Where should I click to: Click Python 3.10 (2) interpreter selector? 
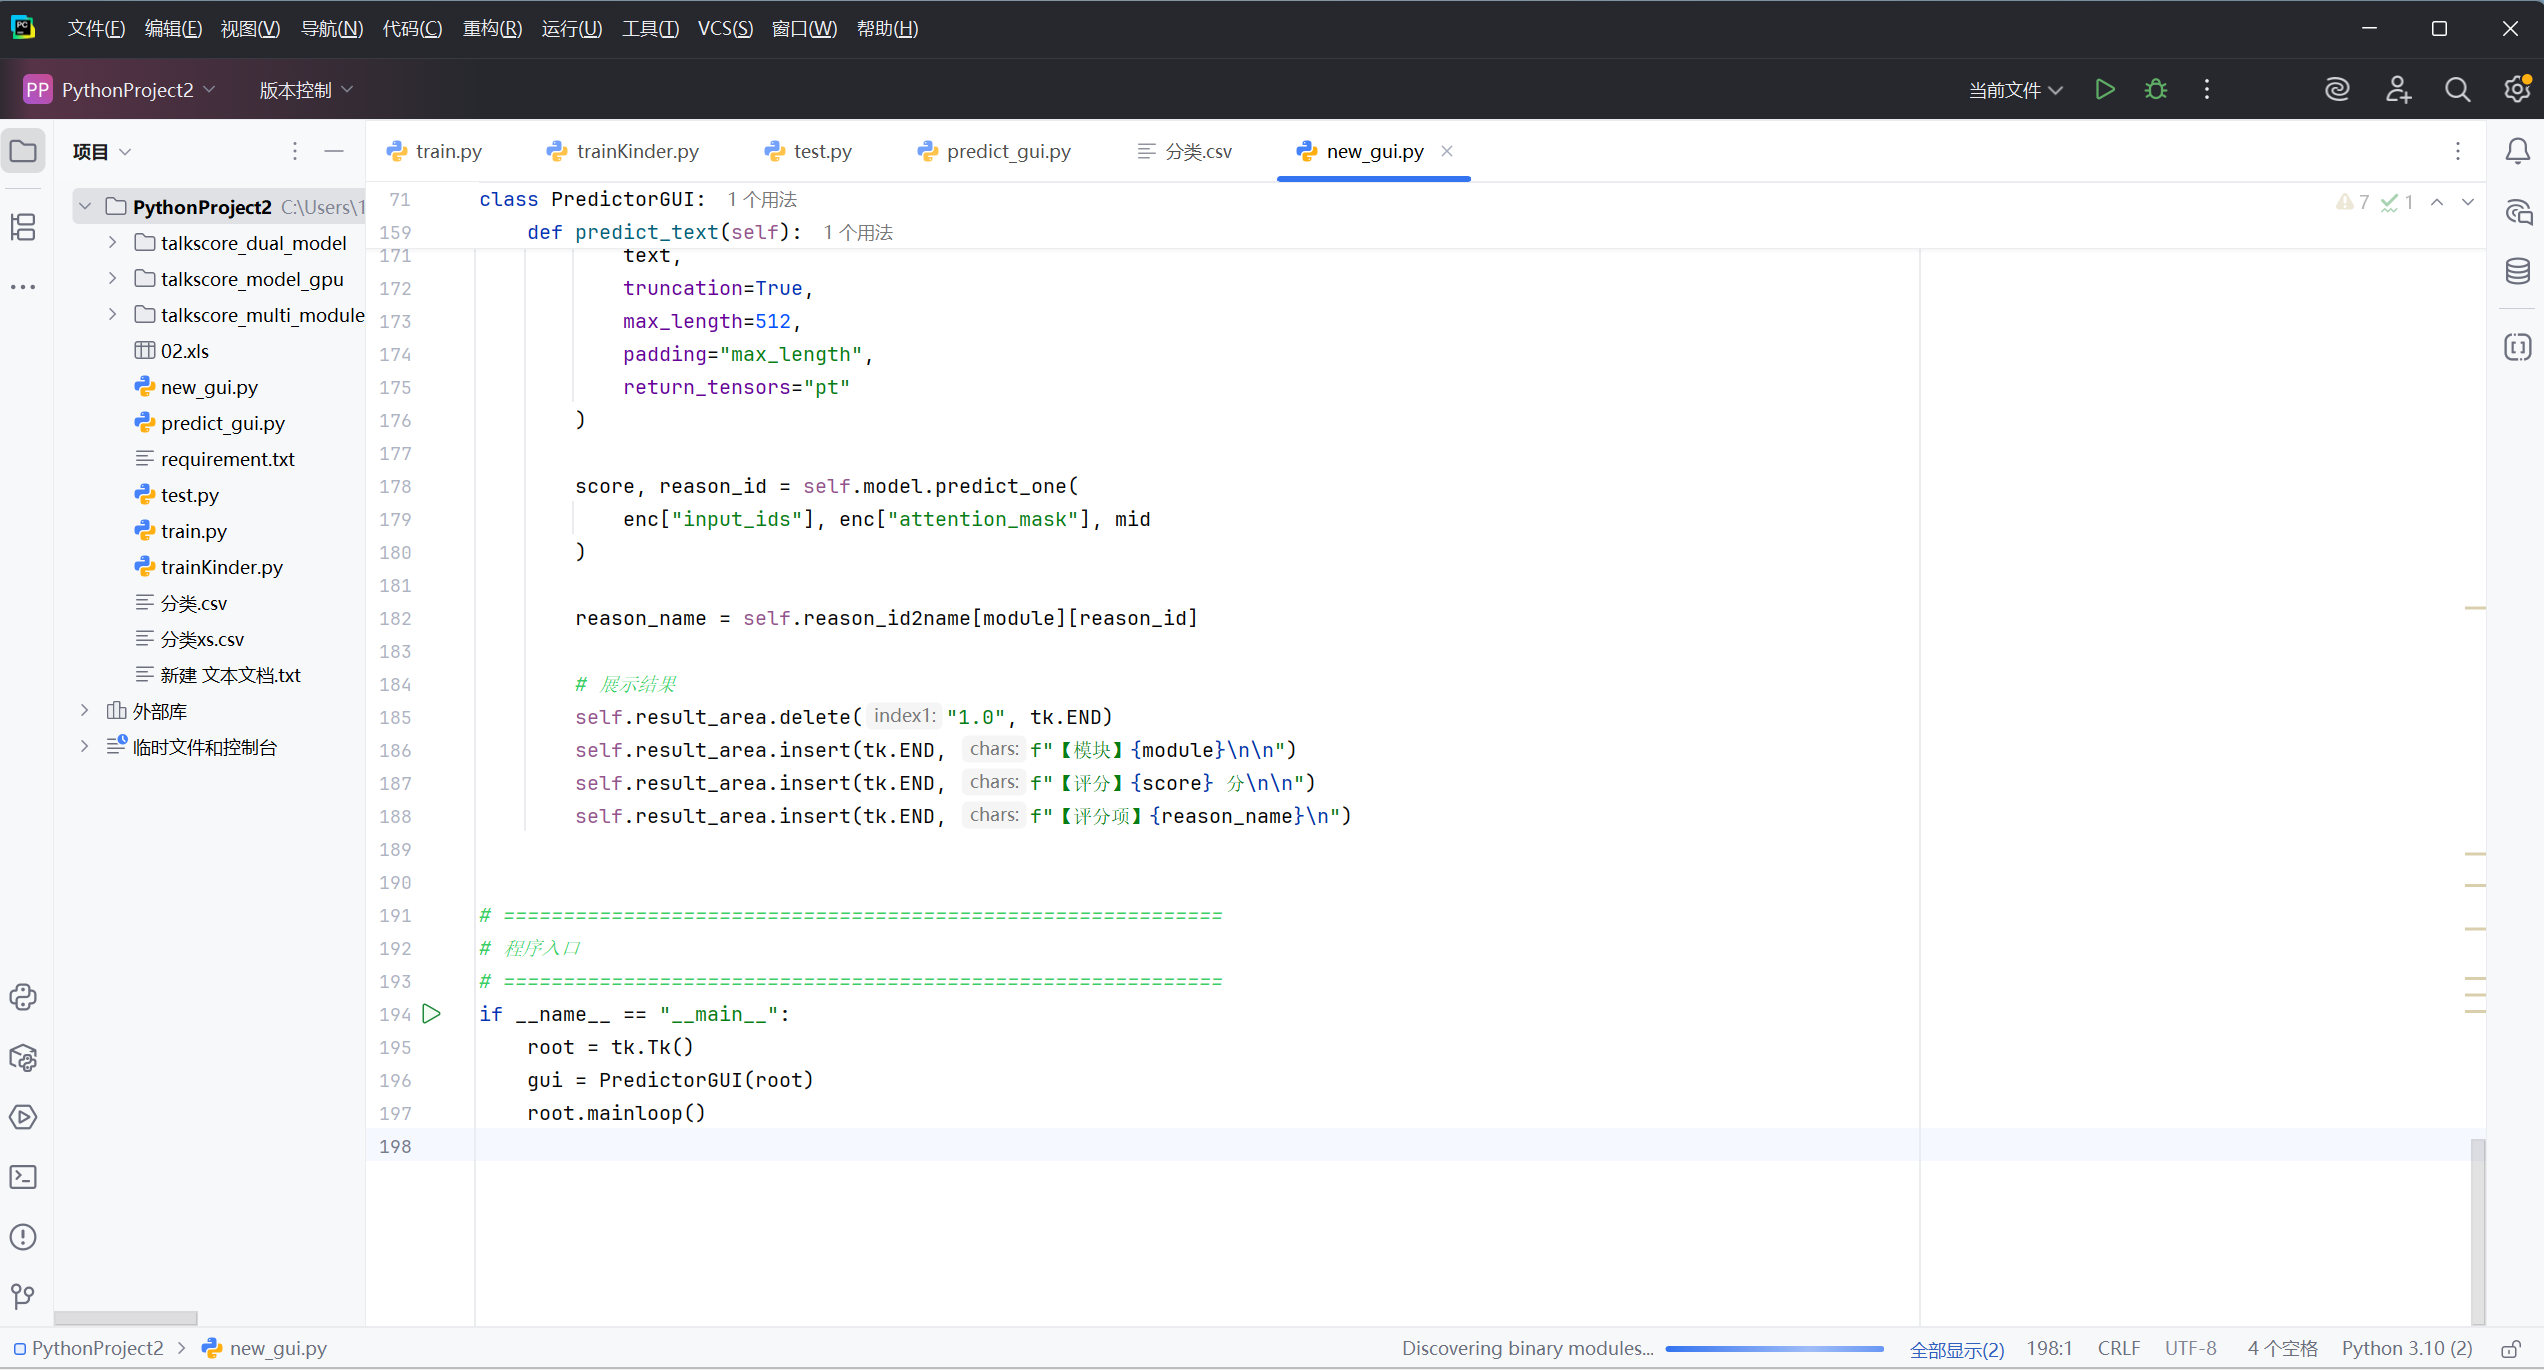pyautogui.click(x=2406, y=1349)
